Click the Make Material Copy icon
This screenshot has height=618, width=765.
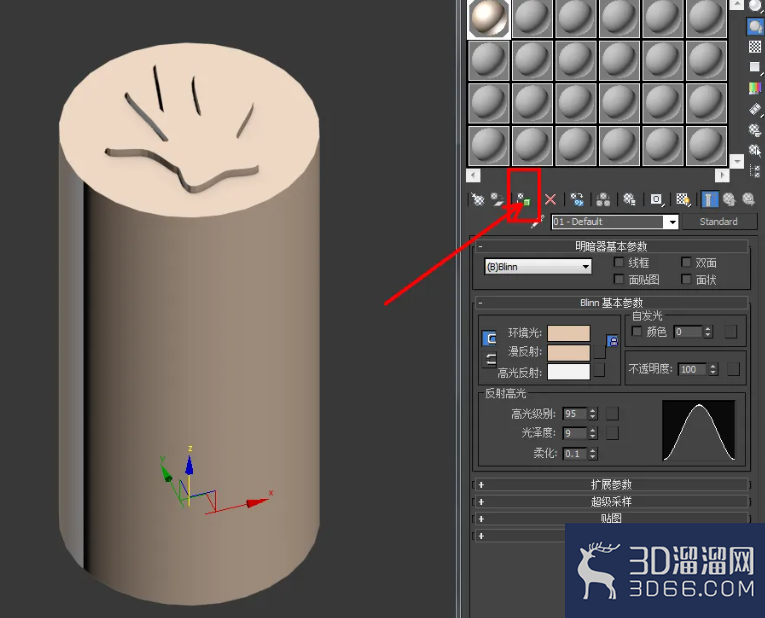point(577,199)
